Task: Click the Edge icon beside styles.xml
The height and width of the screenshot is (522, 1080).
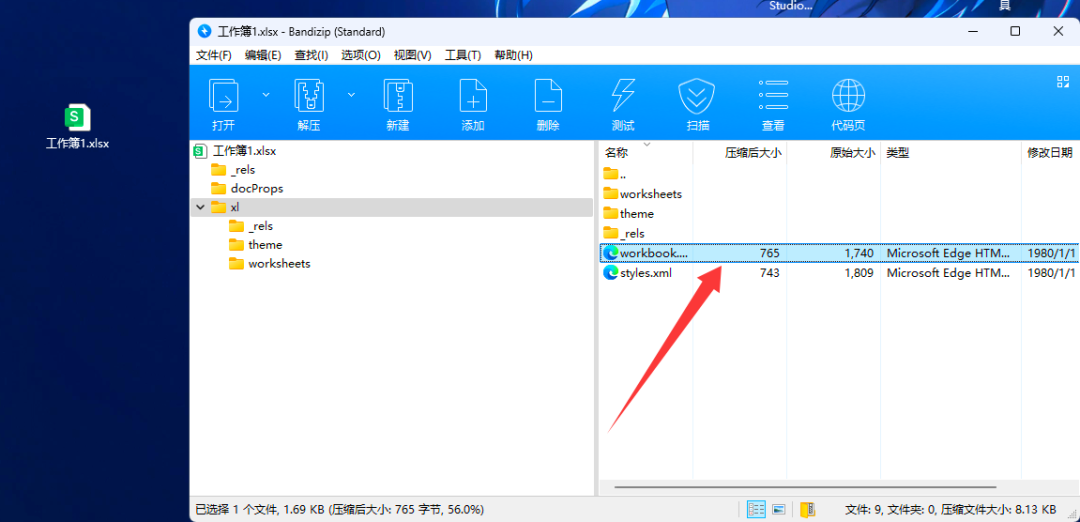Action: pos(610,273)
